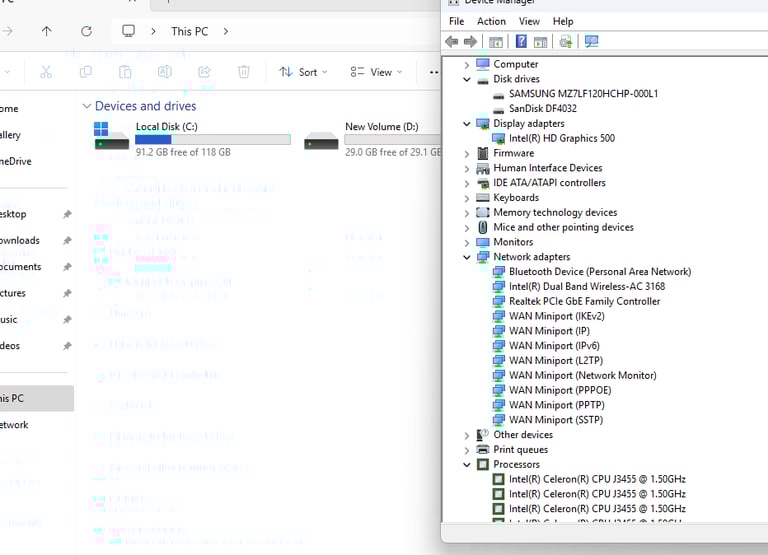Open the View menu in Device Manager

[529, 22]
